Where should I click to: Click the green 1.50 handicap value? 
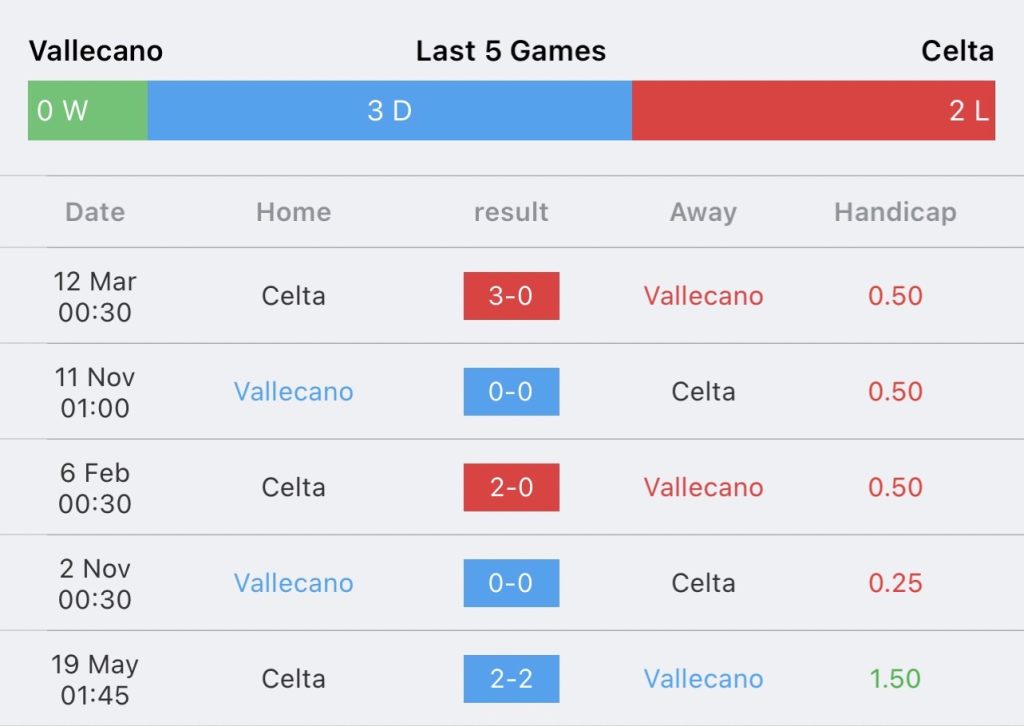pyautogui.click(x=895, y=679)
